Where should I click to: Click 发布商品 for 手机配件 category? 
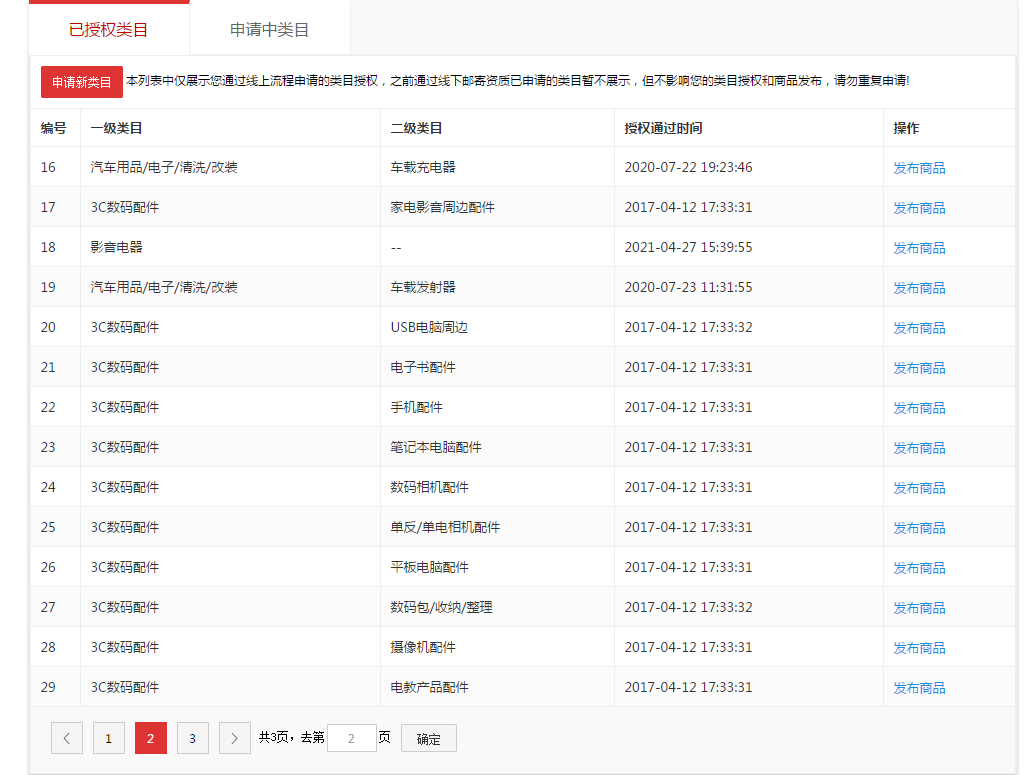918,407
